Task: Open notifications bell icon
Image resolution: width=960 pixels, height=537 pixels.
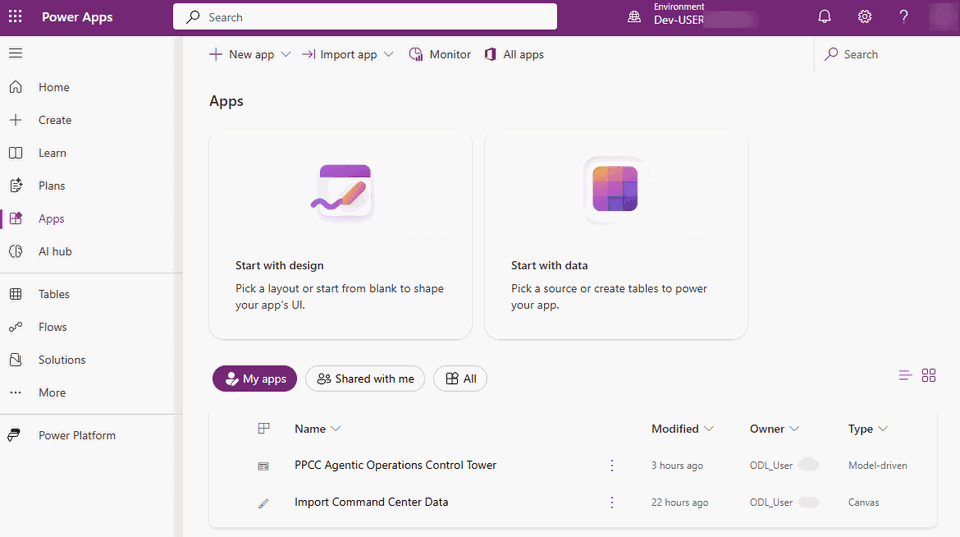Action: [825, 17]
